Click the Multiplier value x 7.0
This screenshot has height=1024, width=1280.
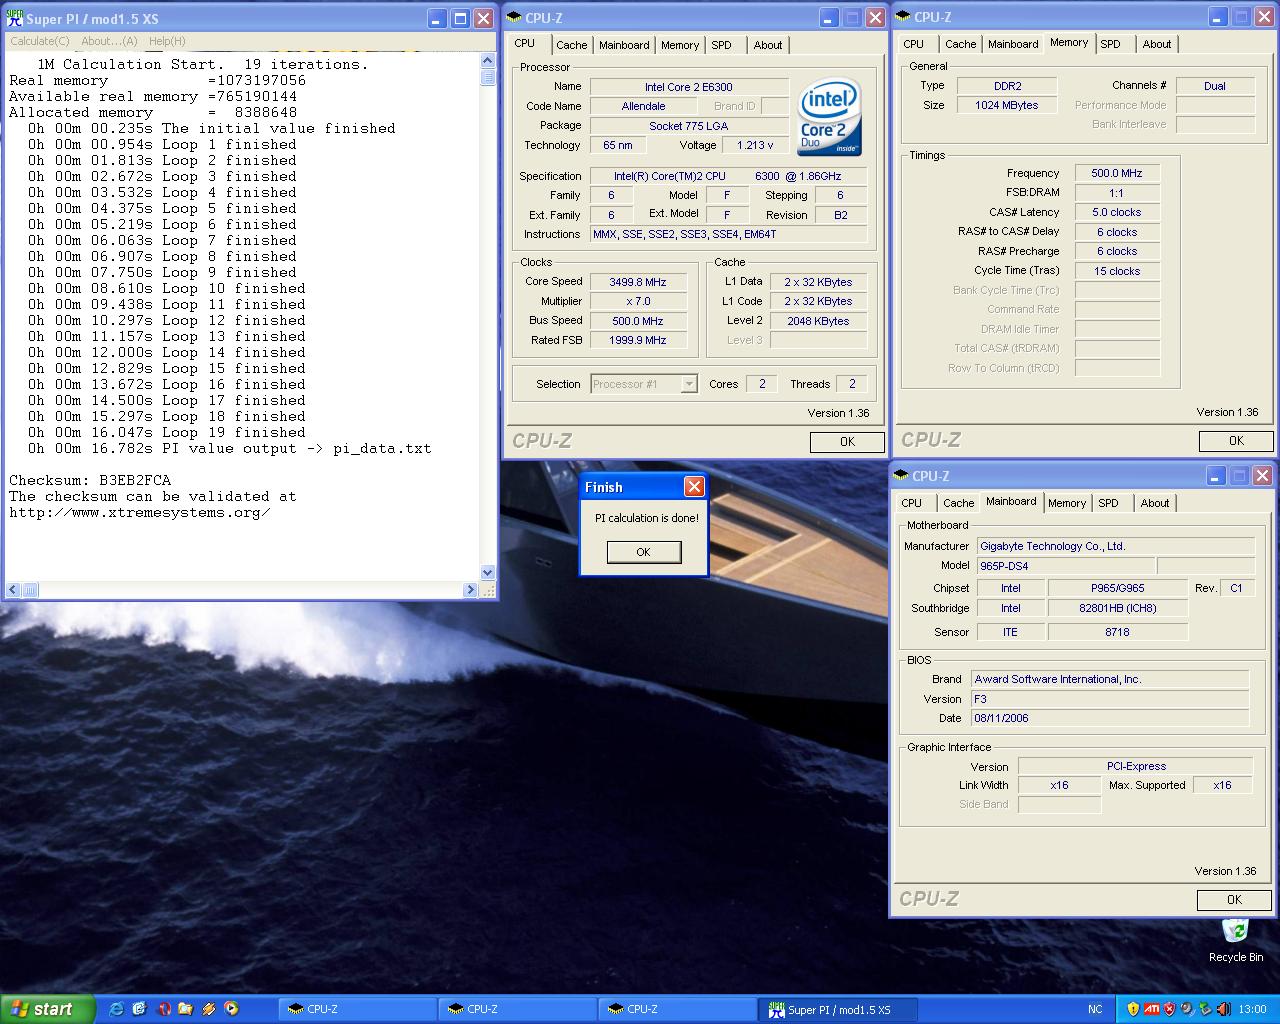click(x=638, y=301)
